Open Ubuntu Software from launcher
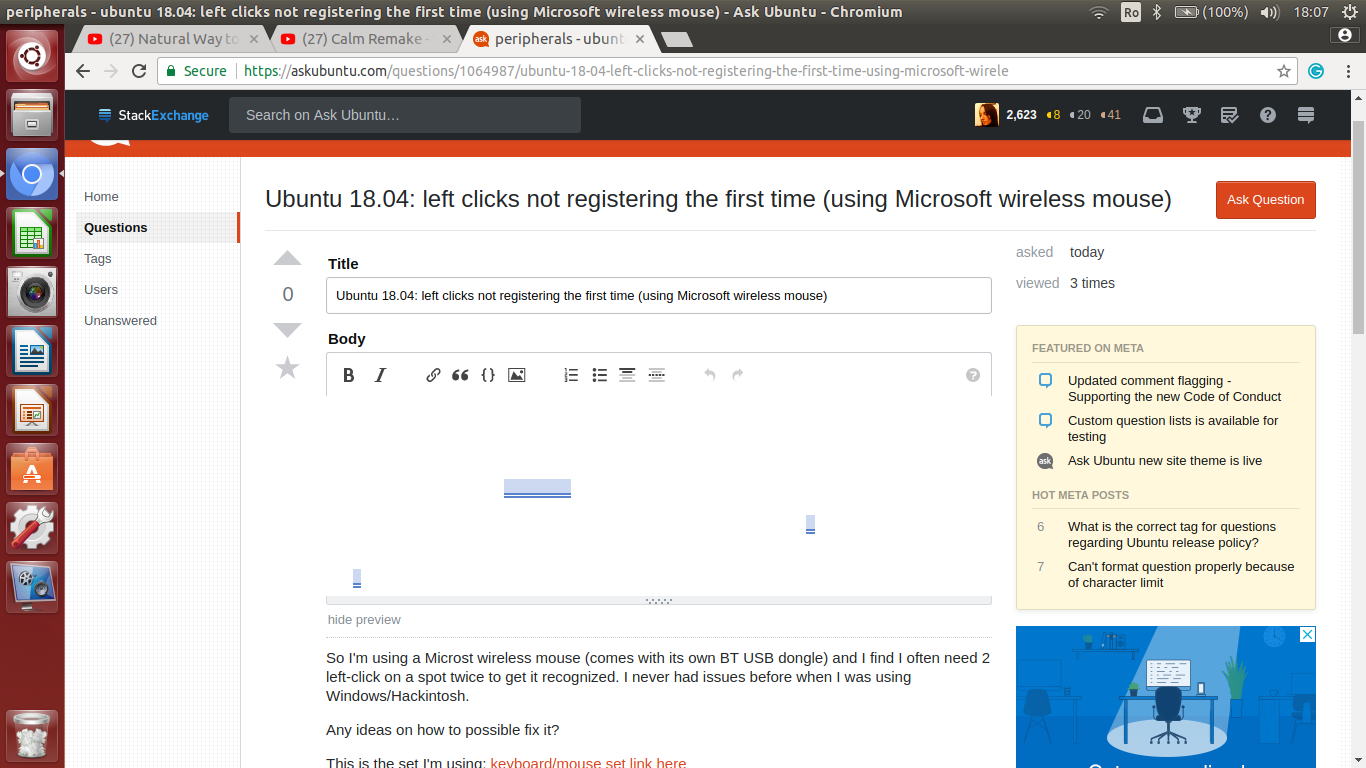Viewport: 1366px width, 768px height. coord(33,468)
